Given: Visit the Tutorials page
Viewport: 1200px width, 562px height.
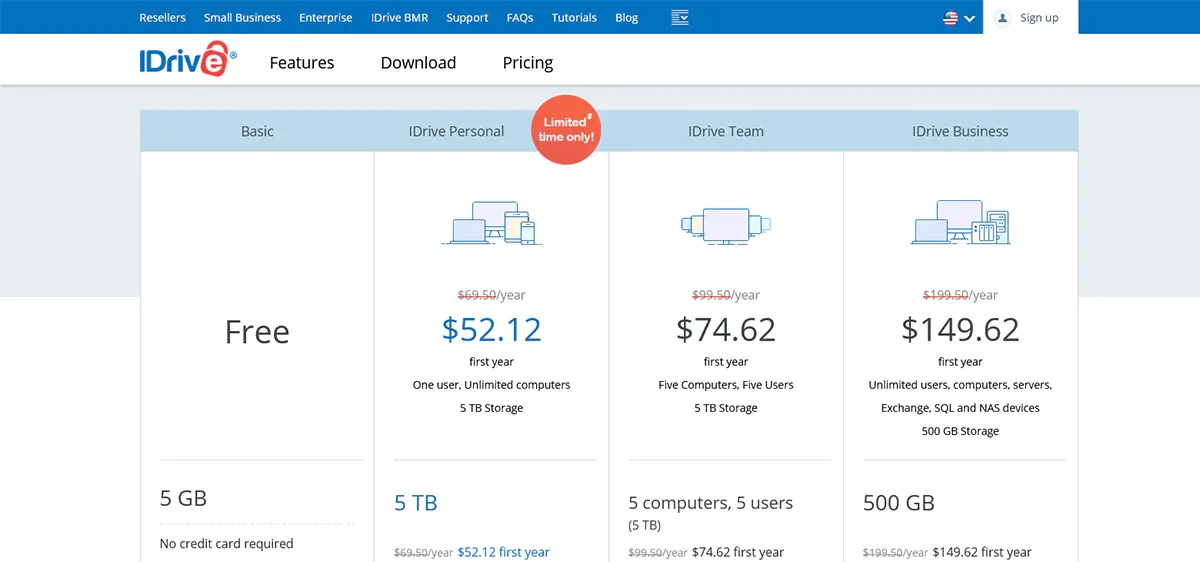Looking at the screenshot, I should [574, 18].
